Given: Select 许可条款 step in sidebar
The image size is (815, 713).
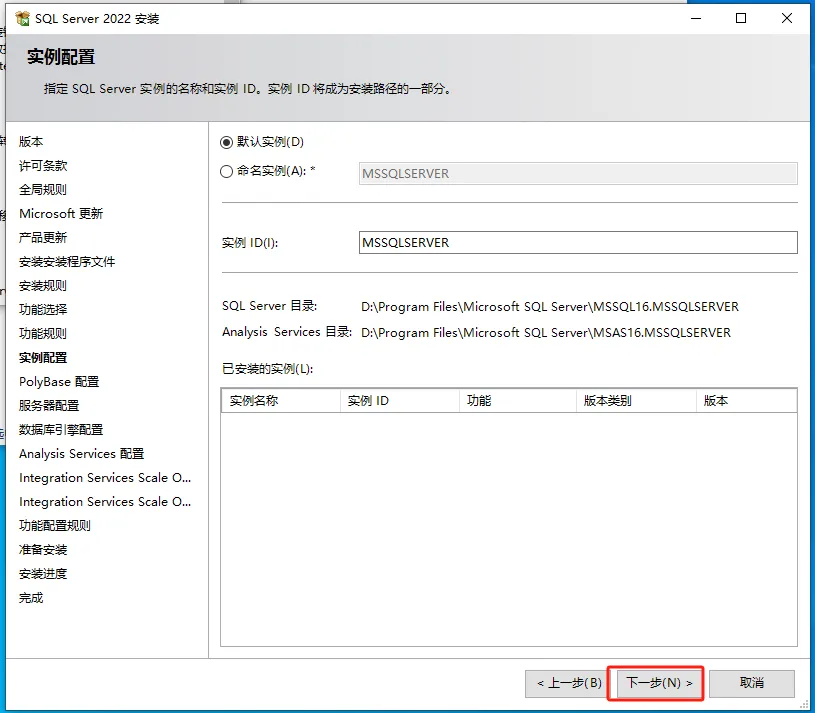Looking at the screenshot, I should tap(43, 165).
